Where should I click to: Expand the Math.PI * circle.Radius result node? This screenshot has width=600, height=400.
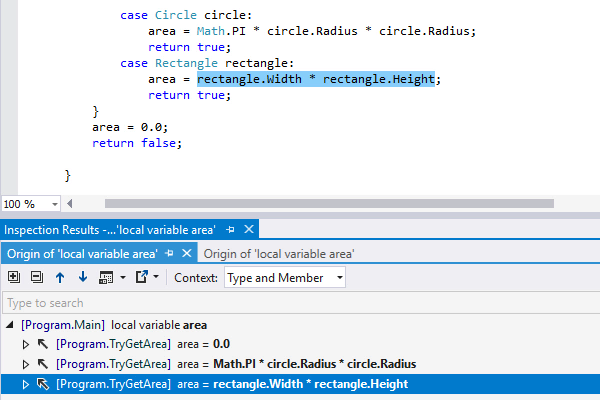[27, 363]
